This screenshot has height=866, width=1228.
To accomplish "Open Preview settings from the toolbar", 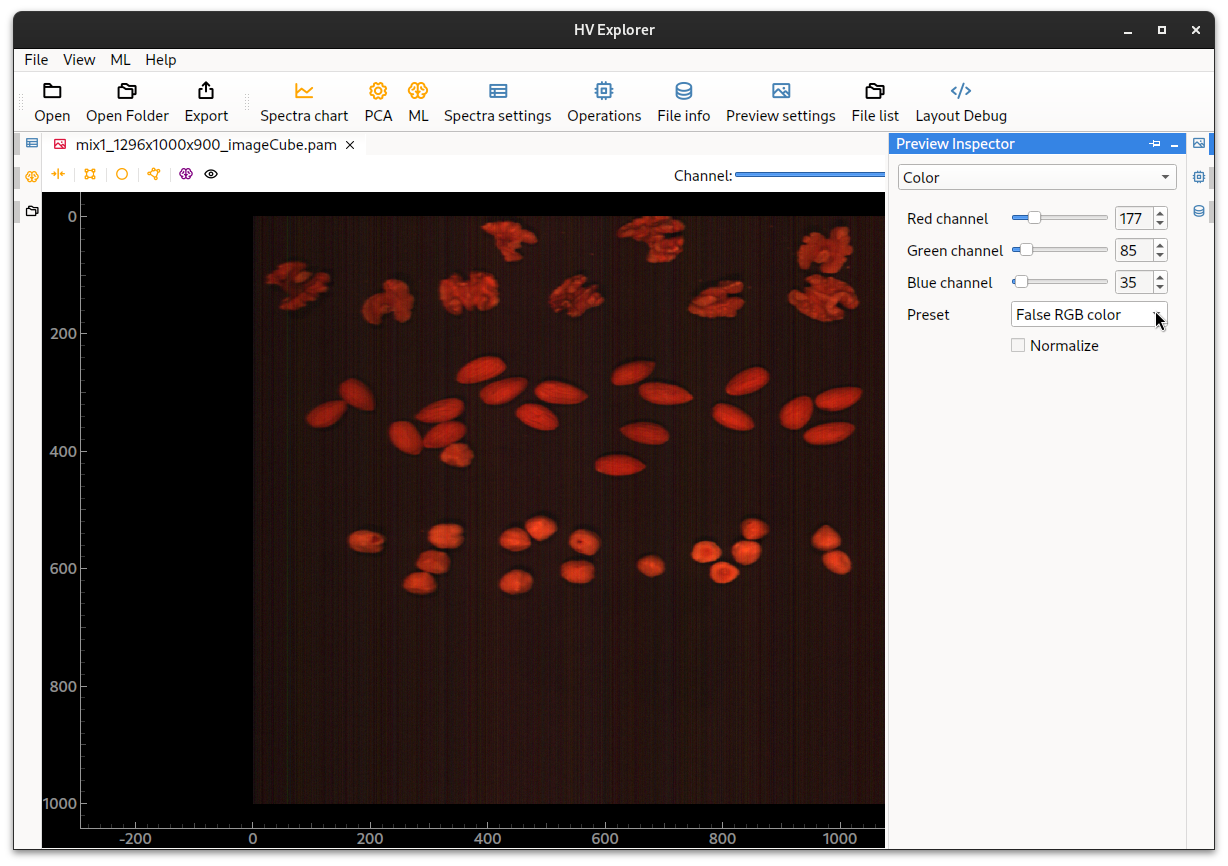I will coord(781,103).
